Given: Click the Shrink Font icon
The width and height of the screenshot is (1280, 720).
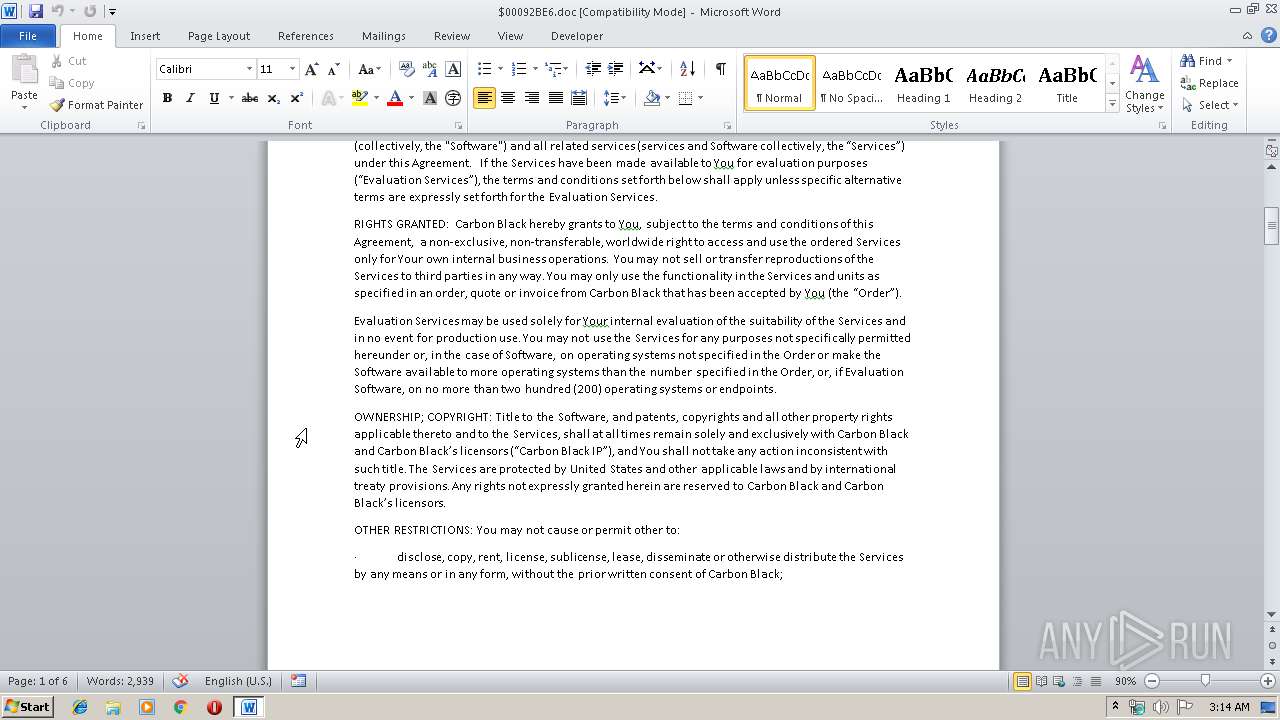Looking at the screenshot, I should (334, 69).
